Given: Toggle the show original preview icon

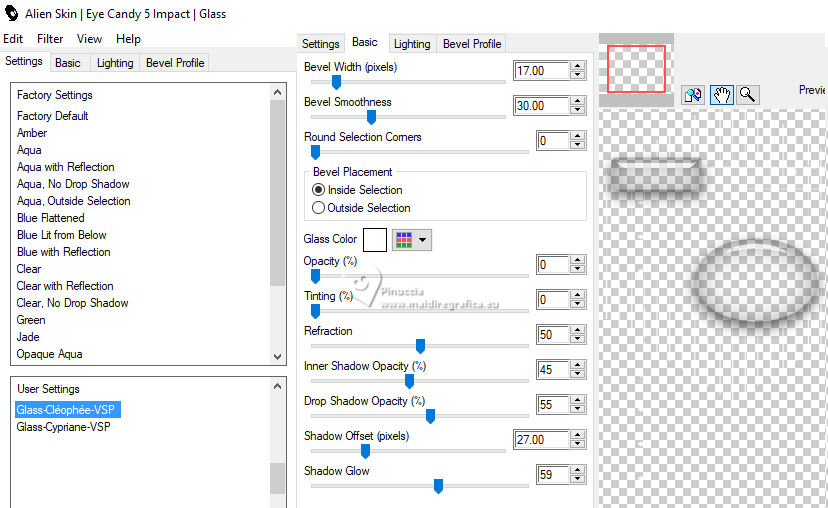Looking at the screenshot, I should tap(693, 95).
